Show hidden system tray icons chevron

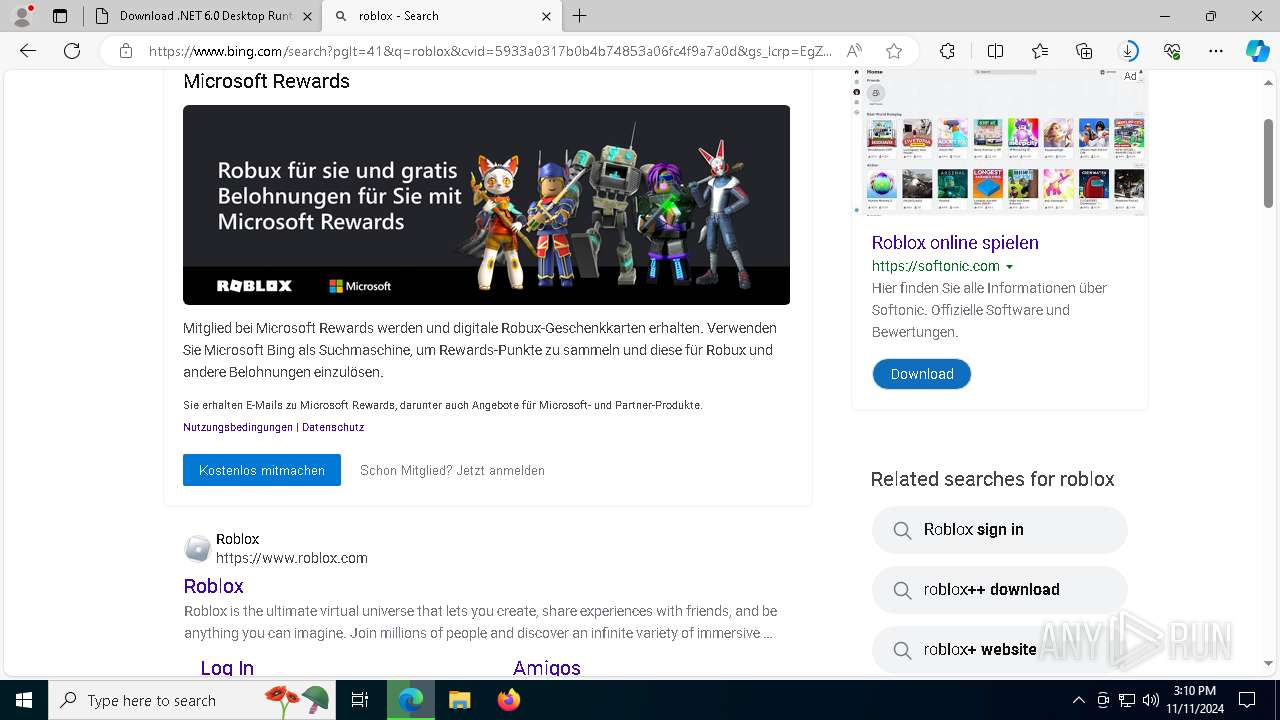1078,700
